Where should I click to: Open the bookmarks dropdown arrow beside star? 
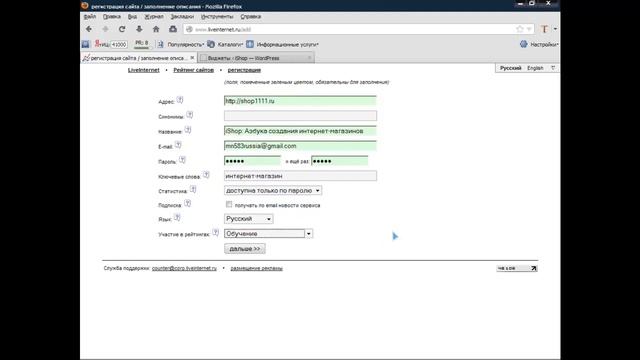529,29
